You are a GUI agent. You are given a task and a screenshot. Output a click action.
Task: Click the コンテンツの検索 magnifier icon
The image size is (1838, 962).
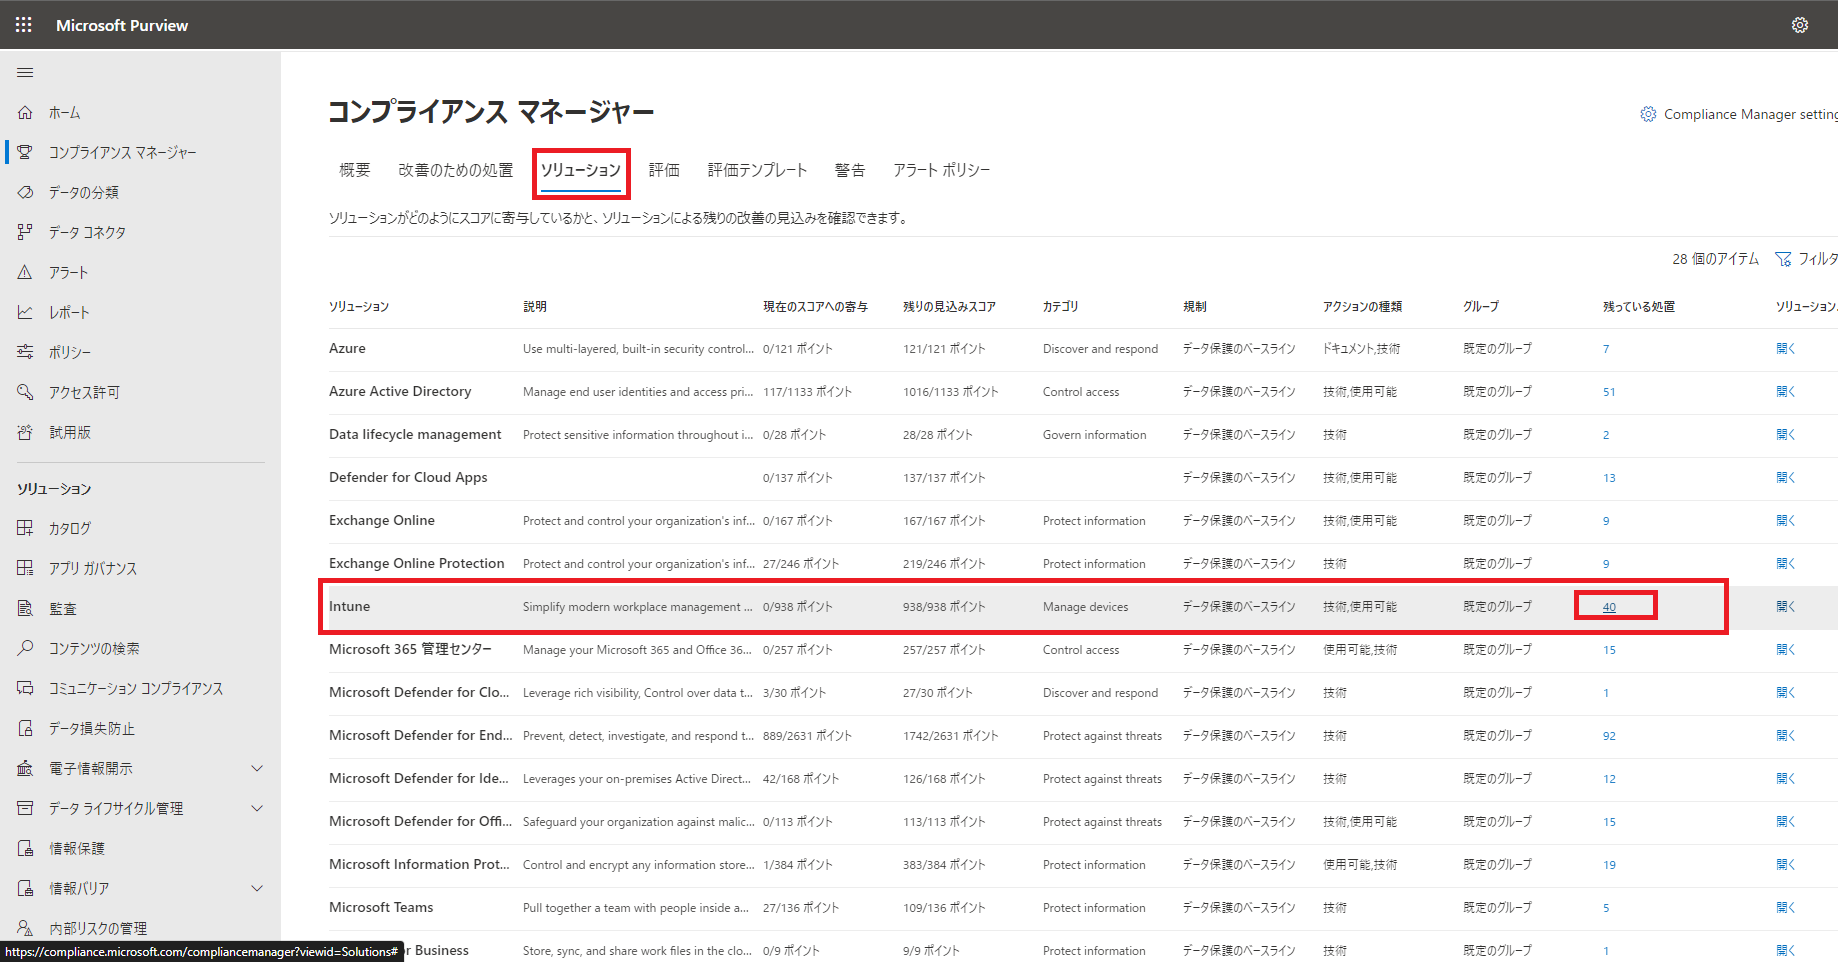(25, 648)
